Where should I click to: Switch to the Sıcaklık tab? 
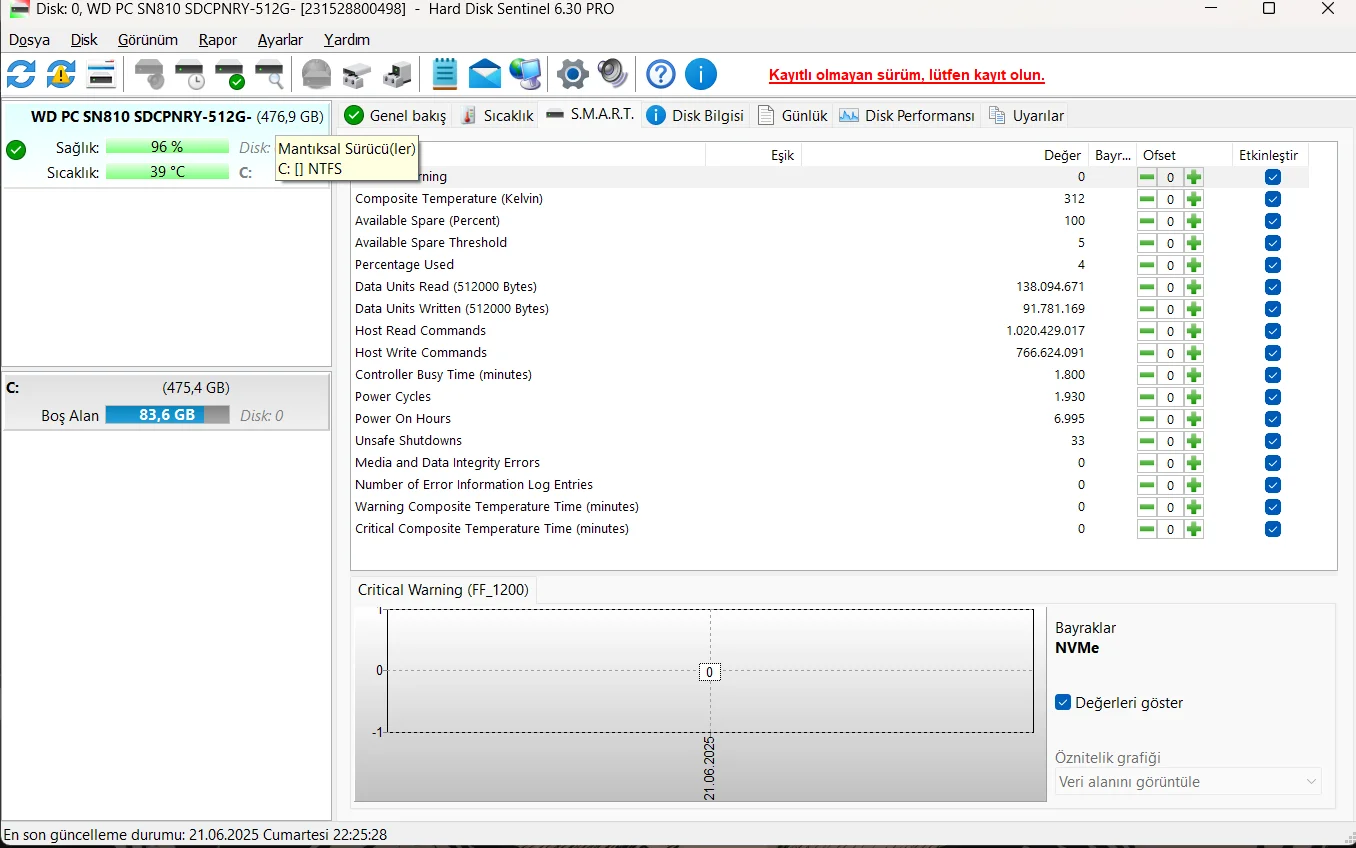[497, 116]
